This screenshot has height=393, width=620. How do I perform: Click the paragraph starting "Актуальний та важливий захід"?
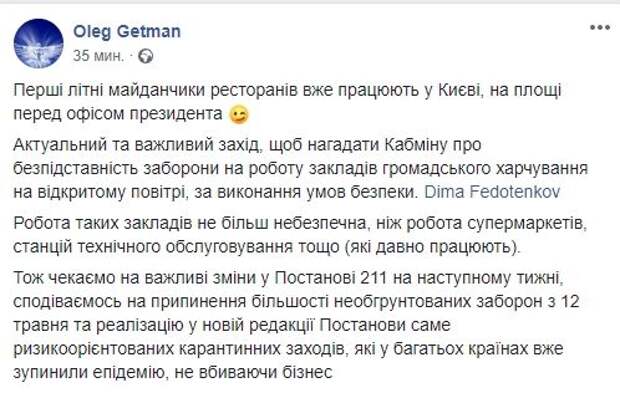point(301,168)
